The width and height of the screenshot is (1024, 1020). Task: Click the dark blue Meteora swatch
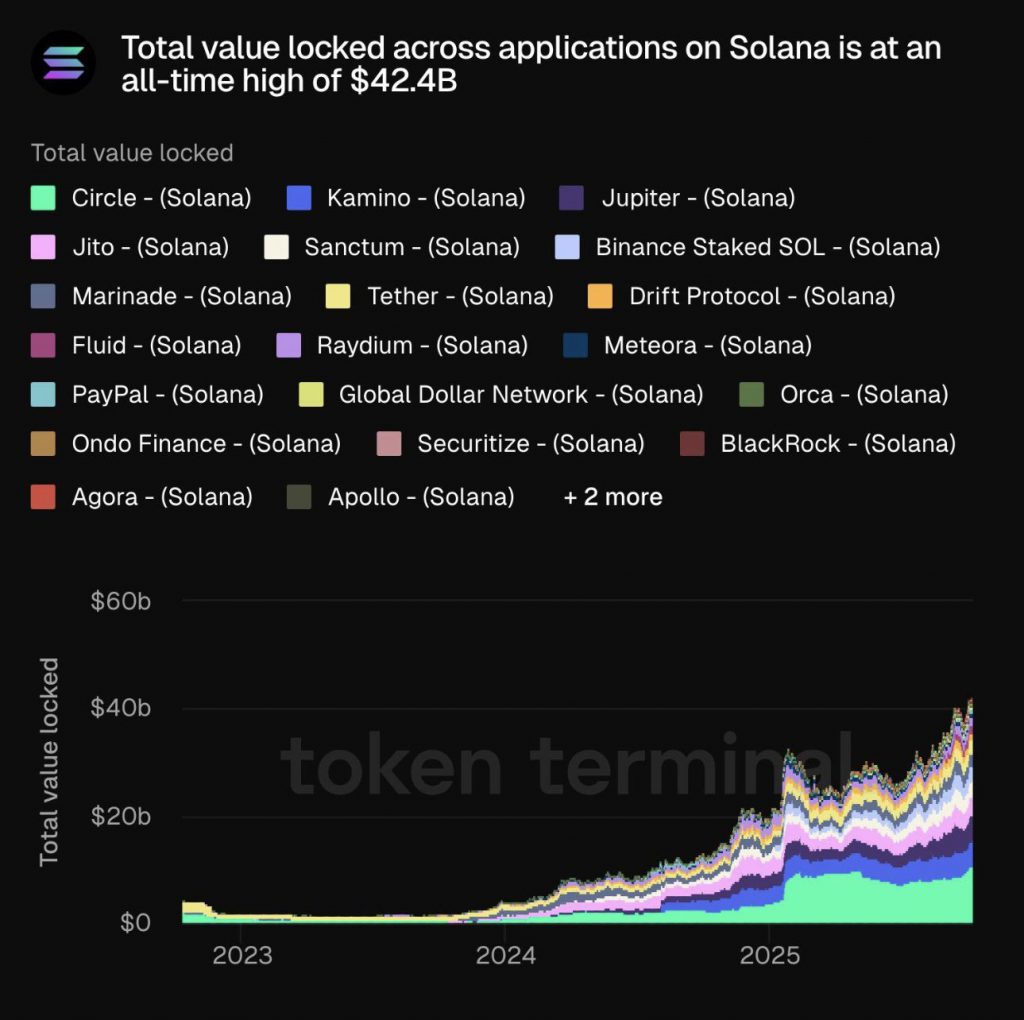click(575, 346)
